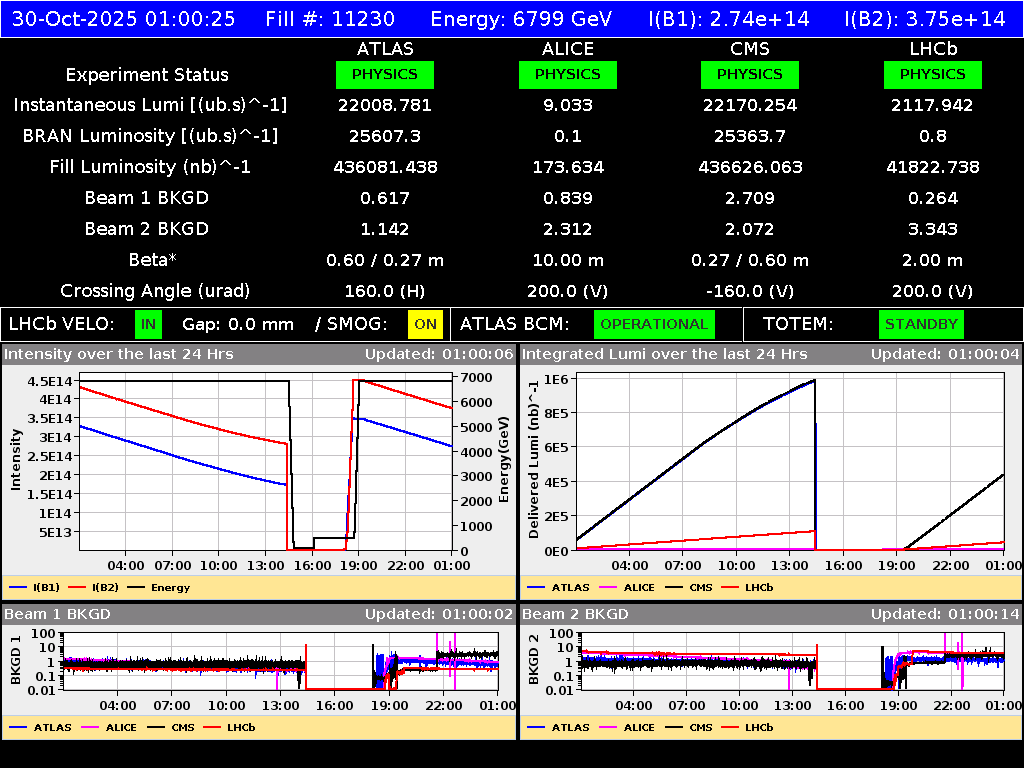
Task: Click the ALICE PHYSICS status indicator
Action: click(567, 74)
